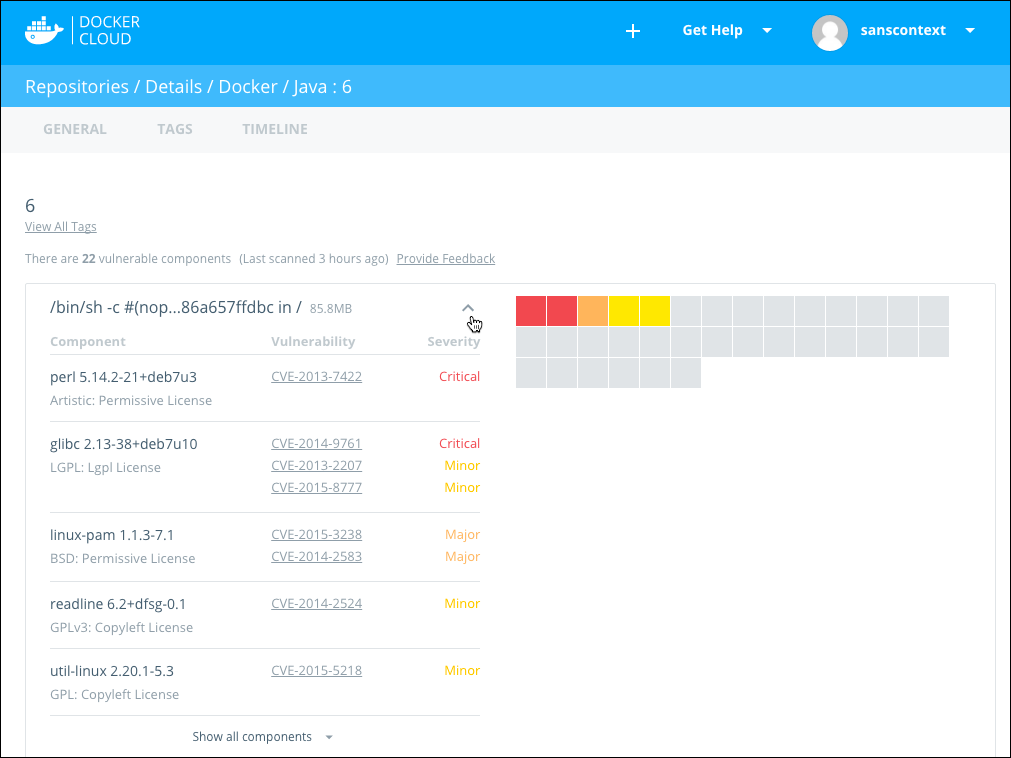1011x758 pixels.
Task: Click the View All Tags link
Action: click(x=61, y=227)
